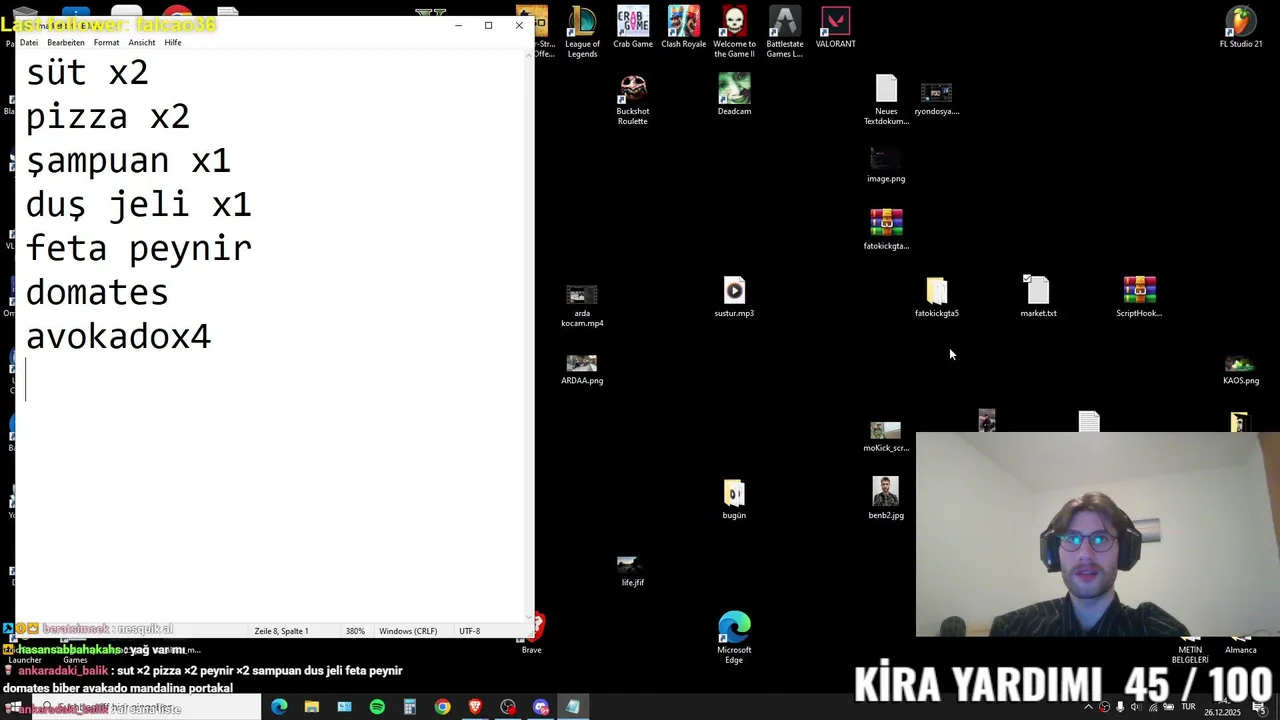This screenshot has width=1280, height=720.
Task: Select Welcome to the Game II icon
Action: pyautogui.click(x=734, y=32)
